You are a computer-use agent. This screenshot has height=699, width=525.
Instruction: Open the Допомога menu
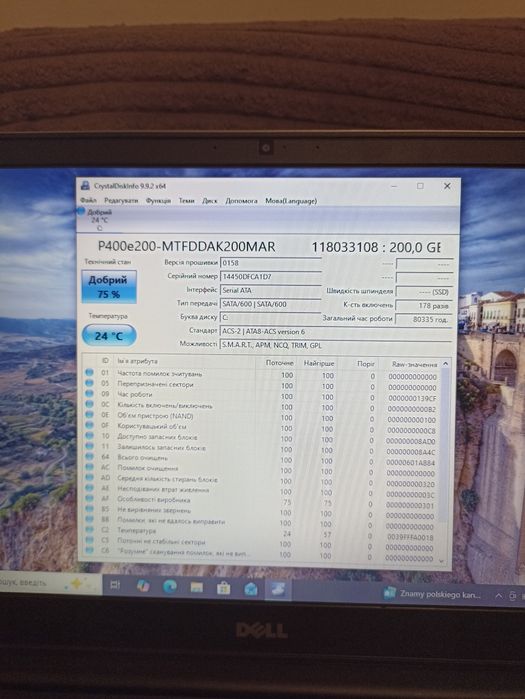241,201
